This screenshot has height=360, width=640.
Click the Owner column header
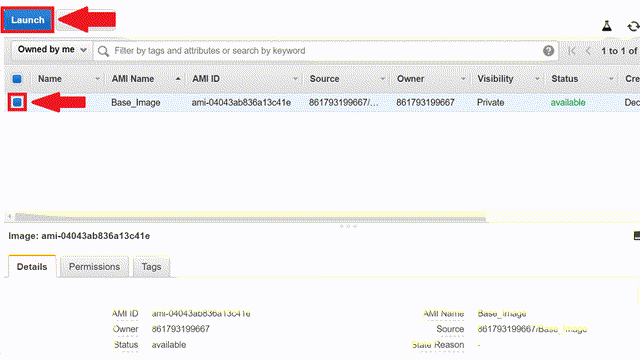(410, 79)
